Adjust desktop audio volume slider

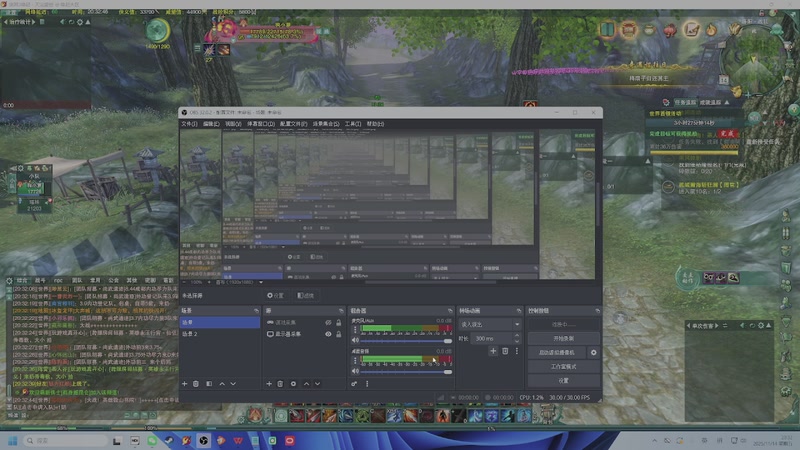tap(406, 371)
